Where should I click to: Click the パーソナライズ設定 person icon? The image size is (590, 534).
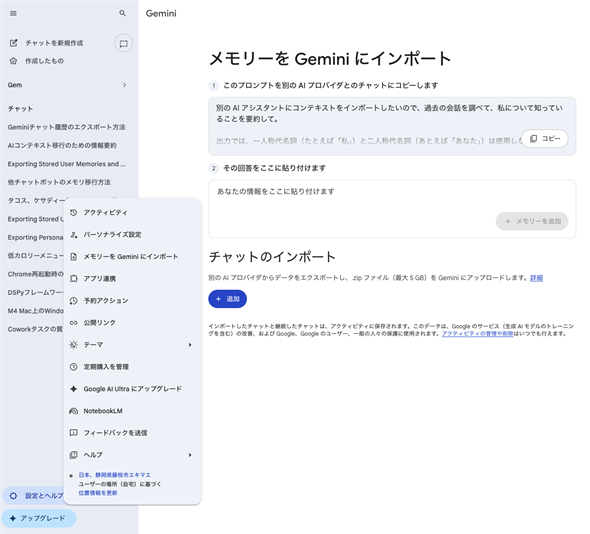tap(74, 234)
